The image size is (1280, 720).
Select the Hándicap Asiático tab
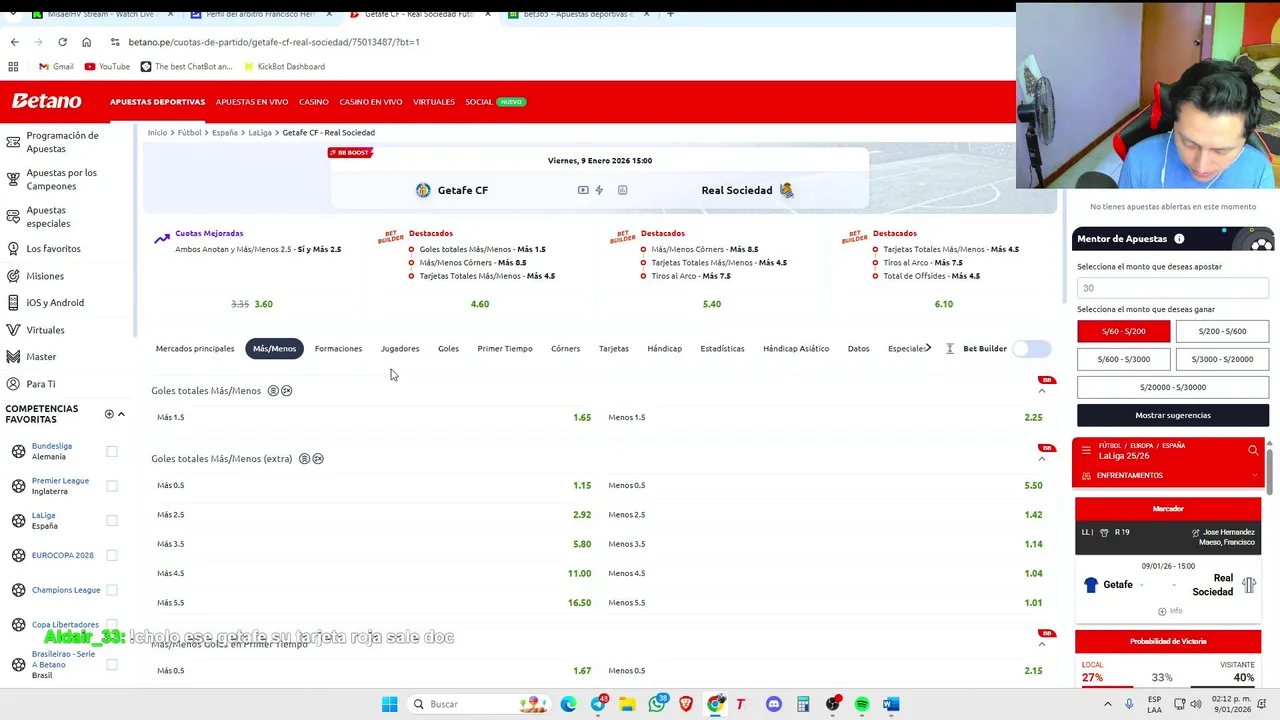point(796,348)
